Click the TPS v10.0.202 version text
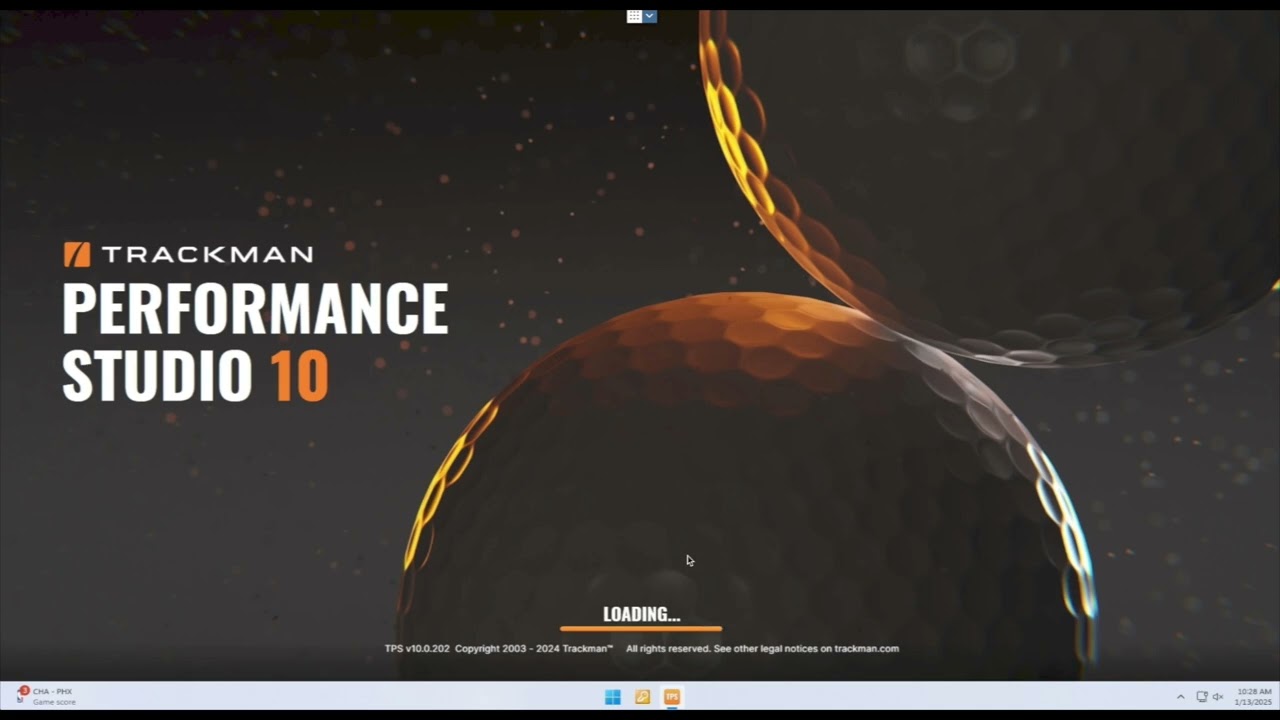 [417, 648]
